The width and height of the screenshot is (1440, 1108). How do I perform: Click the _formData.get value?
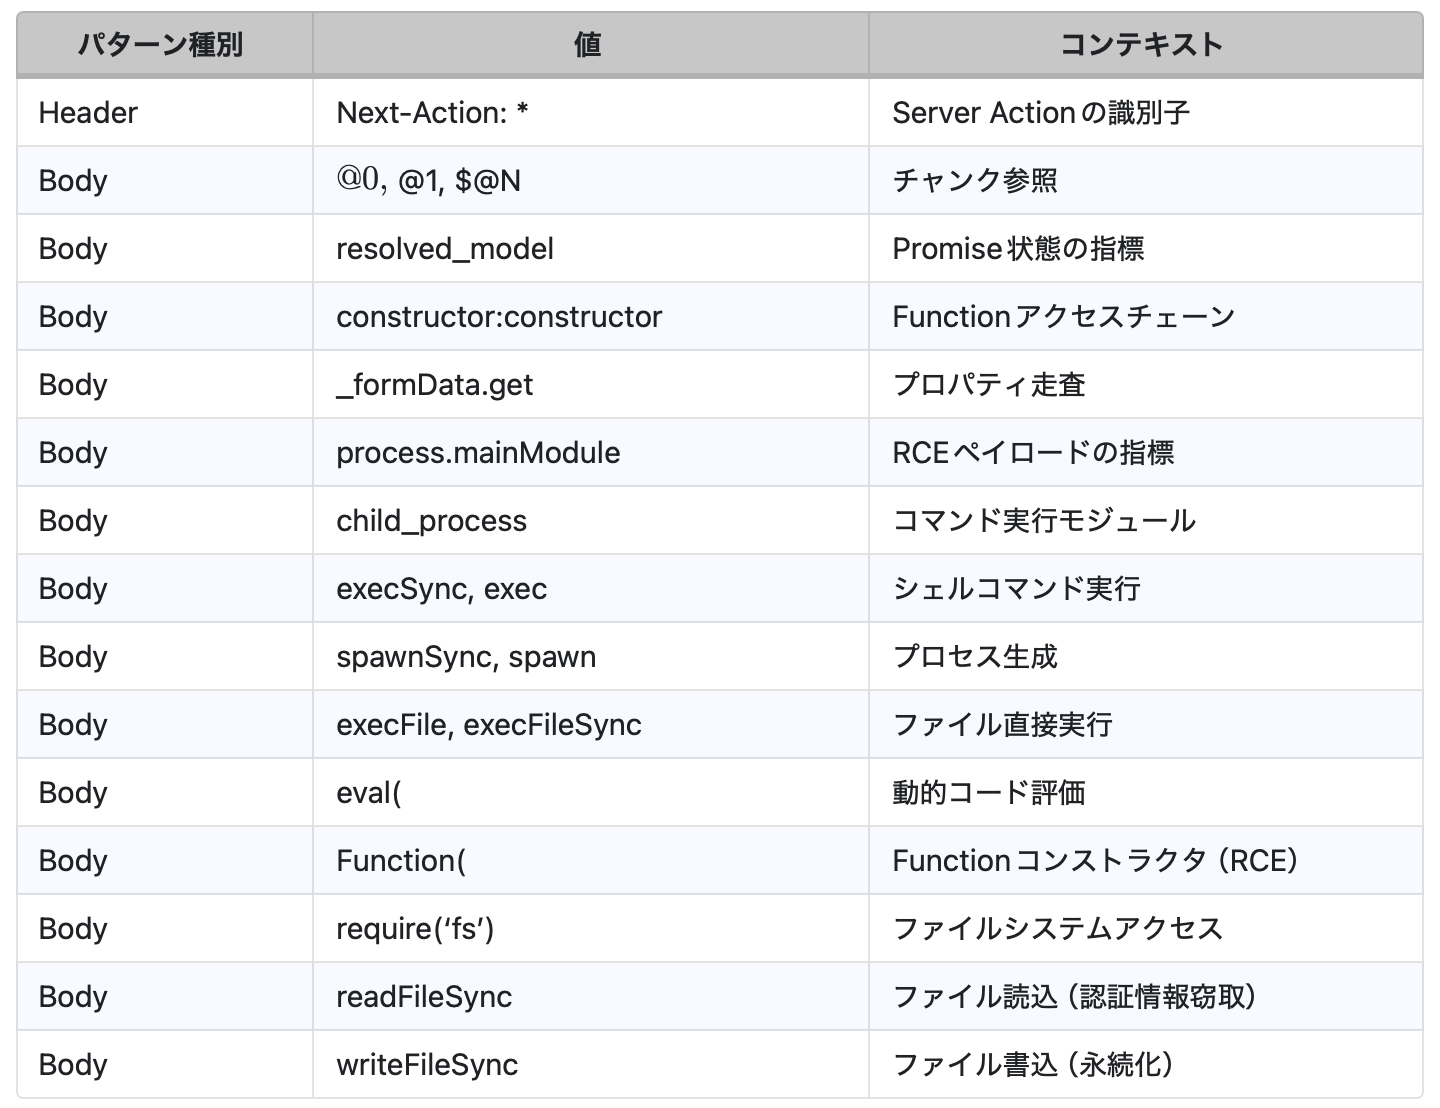435,385
